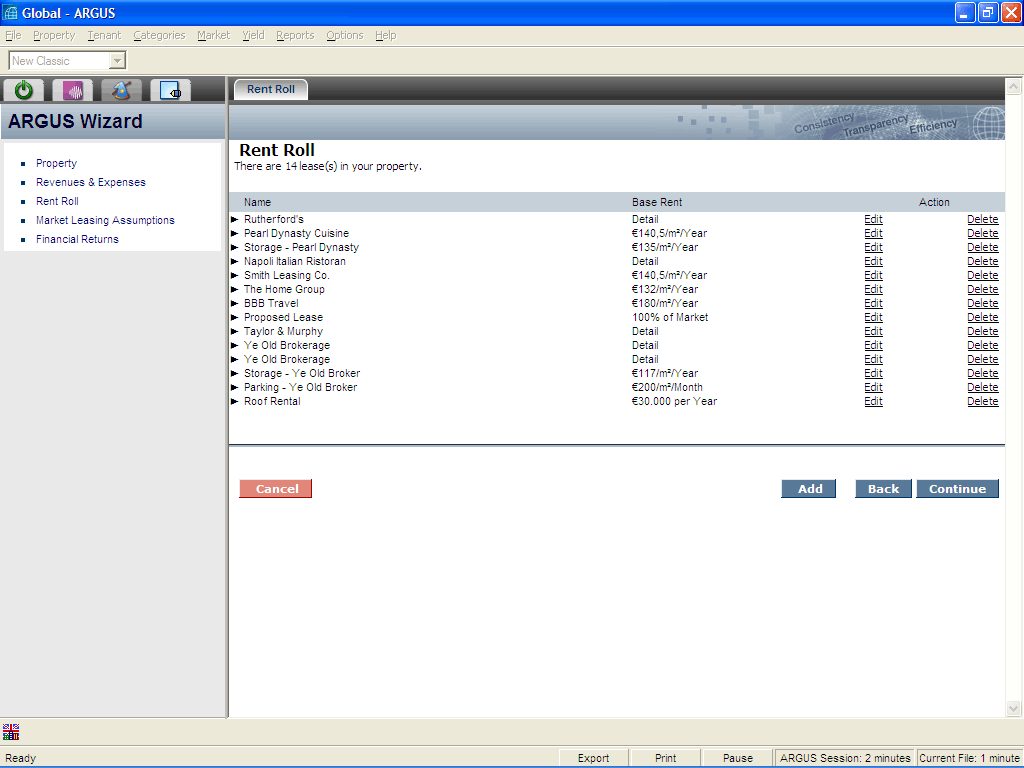Viewport: 1024px width, 768px height.
Task: Click the scrollbar up arrow
Action: coord(1013,86)
